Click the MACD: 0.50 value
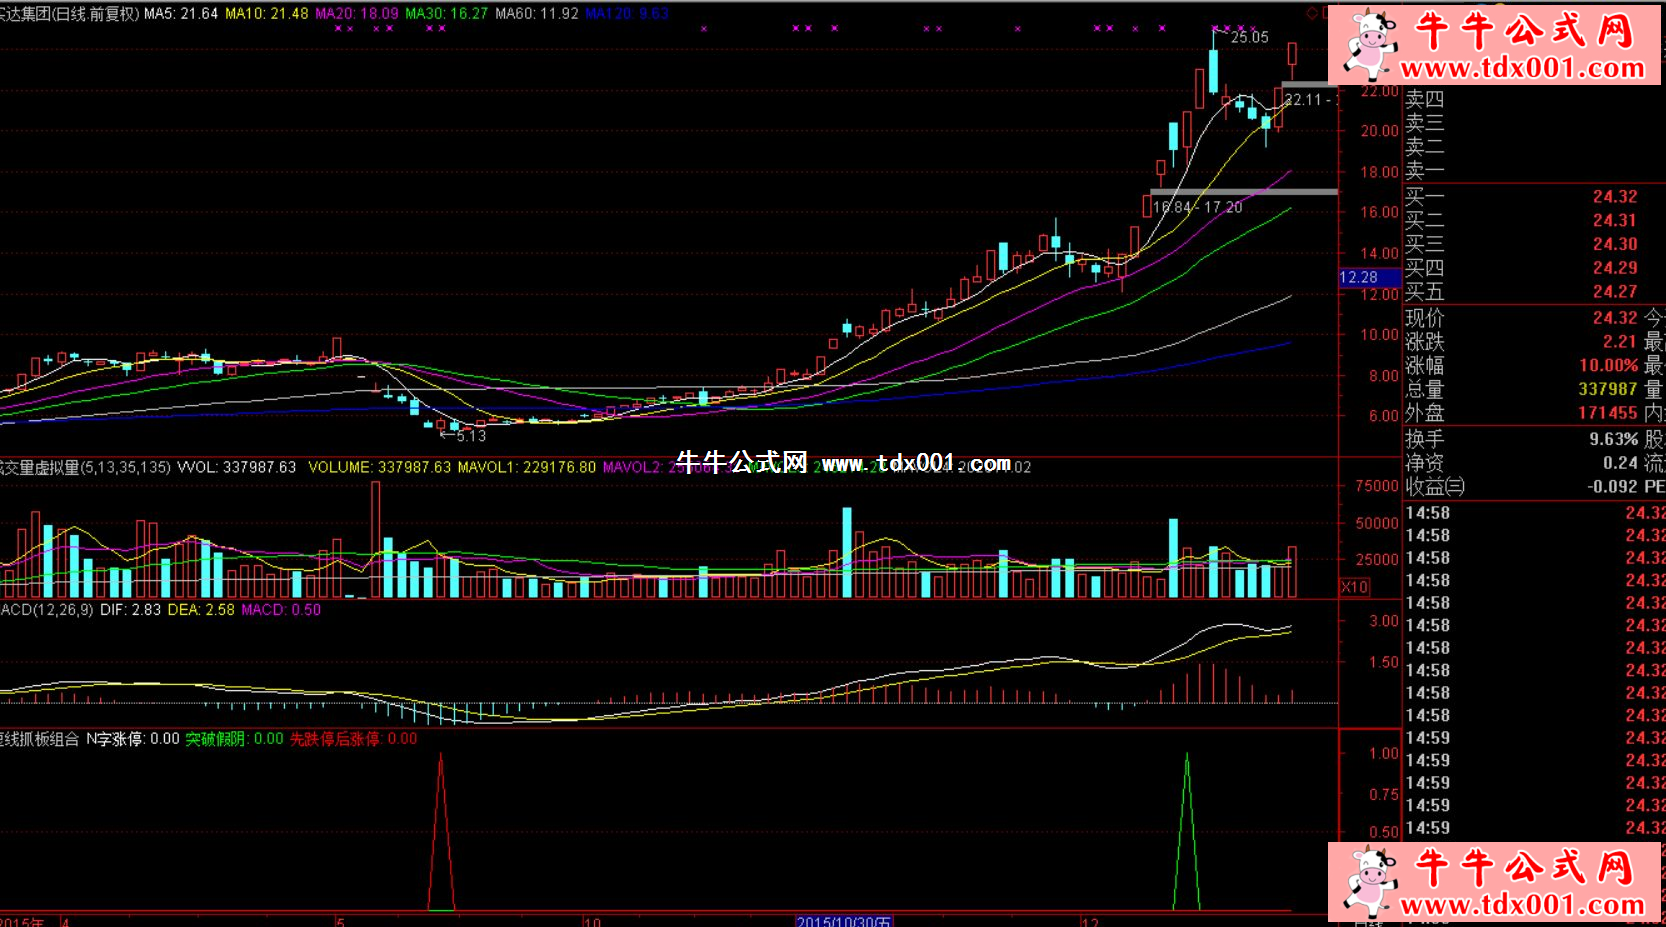Image resolution: width=1666 pixels, height=927 pixels. 281,610
